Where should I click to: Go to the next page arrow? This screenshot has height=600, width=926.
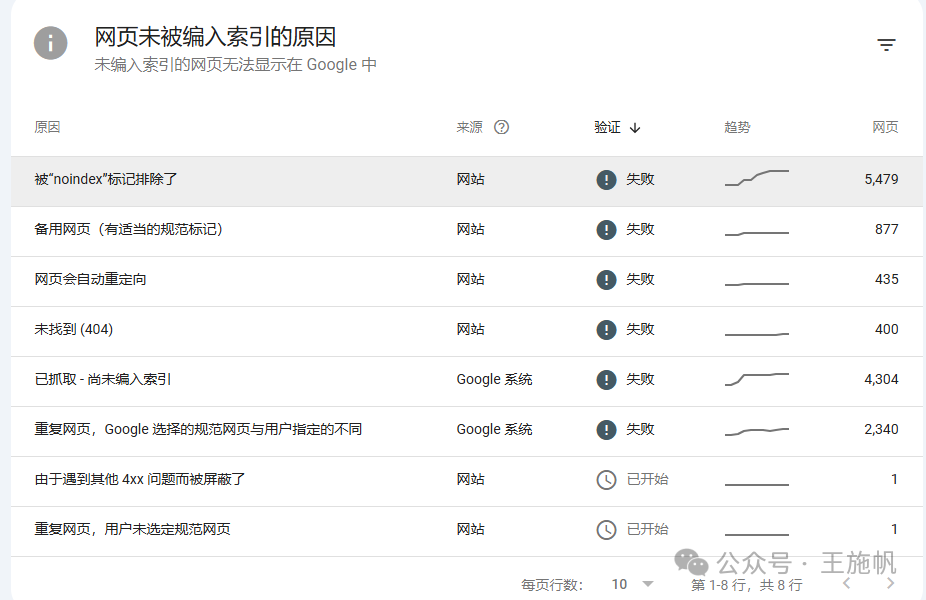pyautogui.click(x=891, y=583)
